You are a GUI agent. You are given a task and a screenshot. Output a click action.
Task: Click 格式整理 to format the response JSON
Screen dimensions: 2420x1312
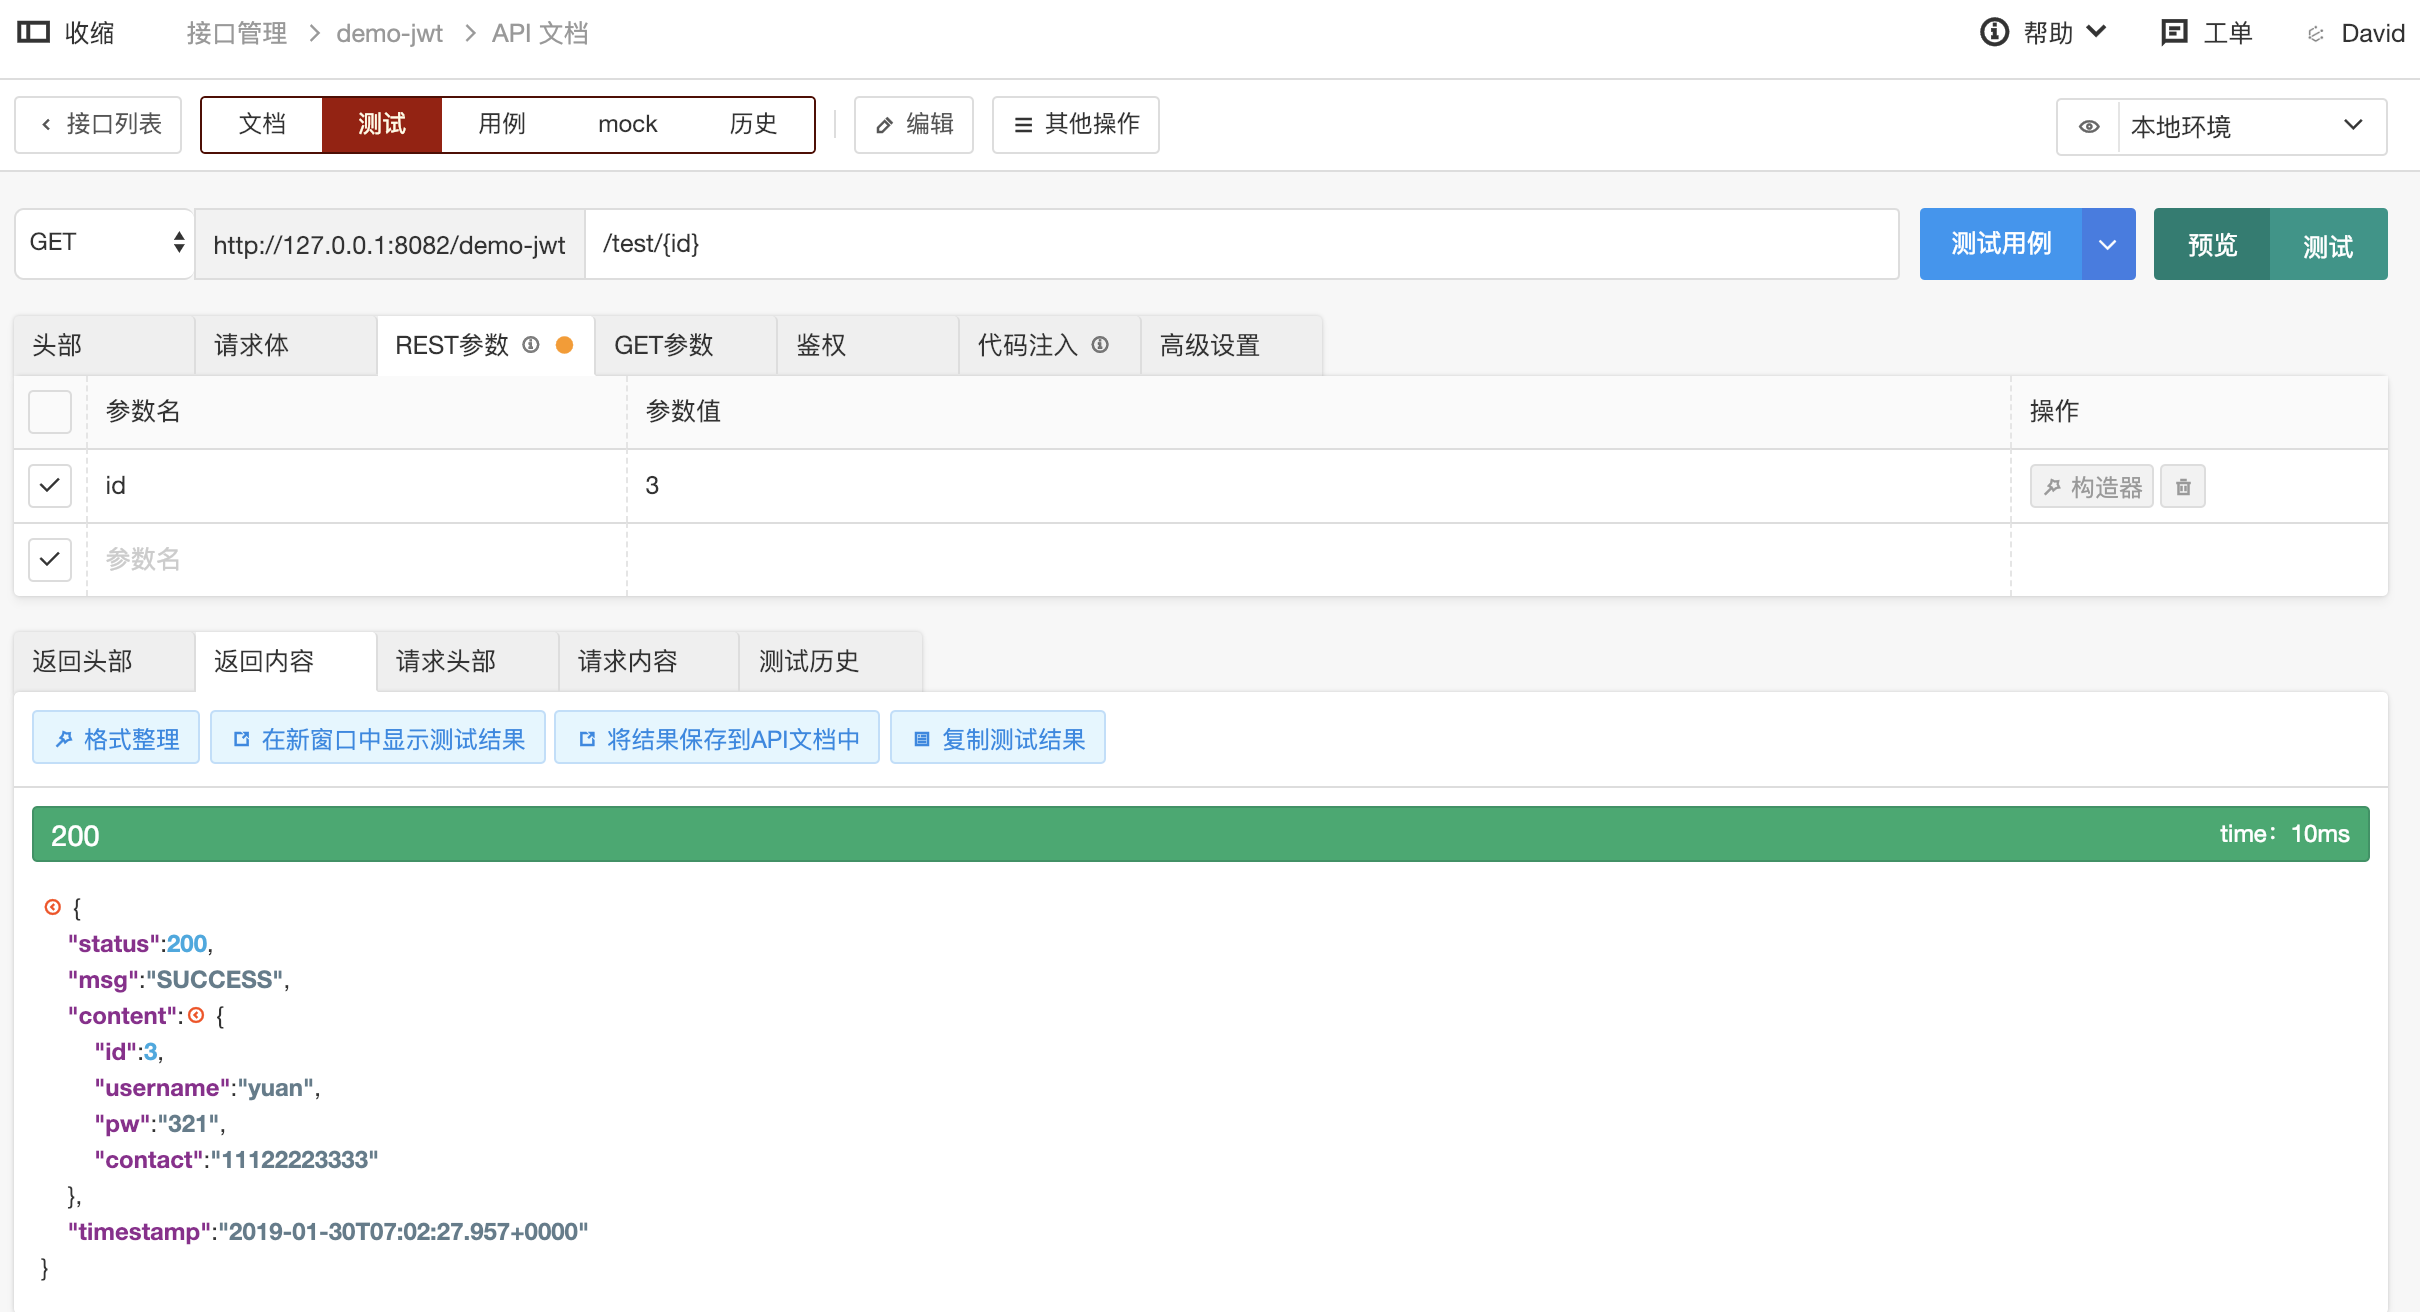pos(115,737)
